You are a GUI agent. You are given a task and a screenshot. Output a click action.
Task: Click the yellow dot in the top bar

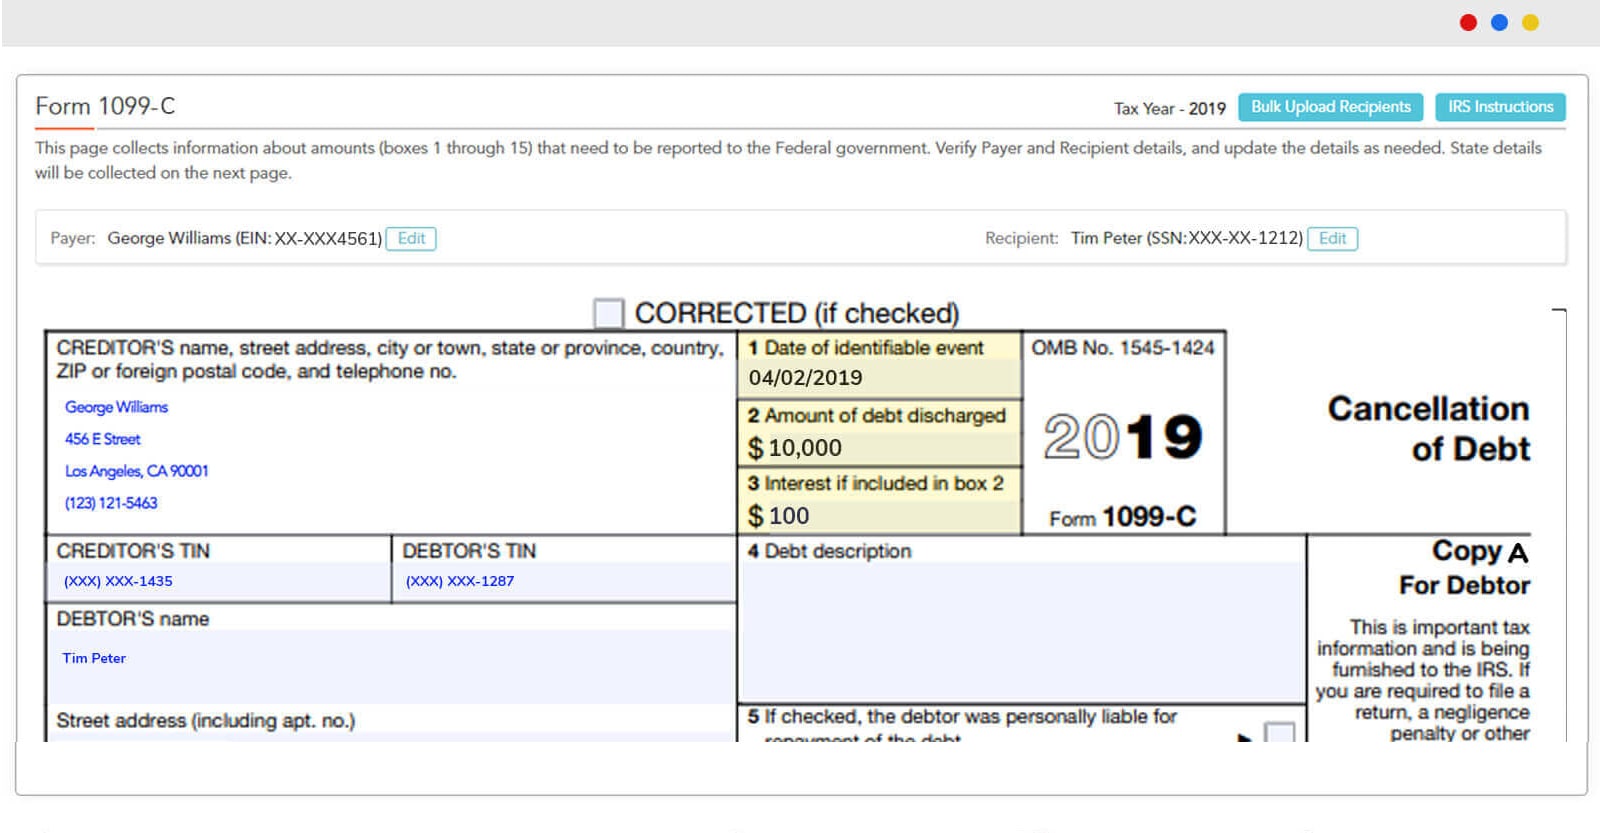click(1530, 23)
